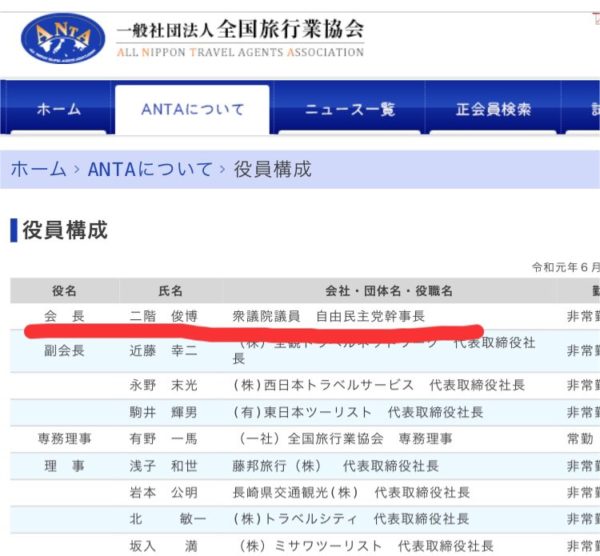Open the ニュース一覧 tab

(350, 109)
